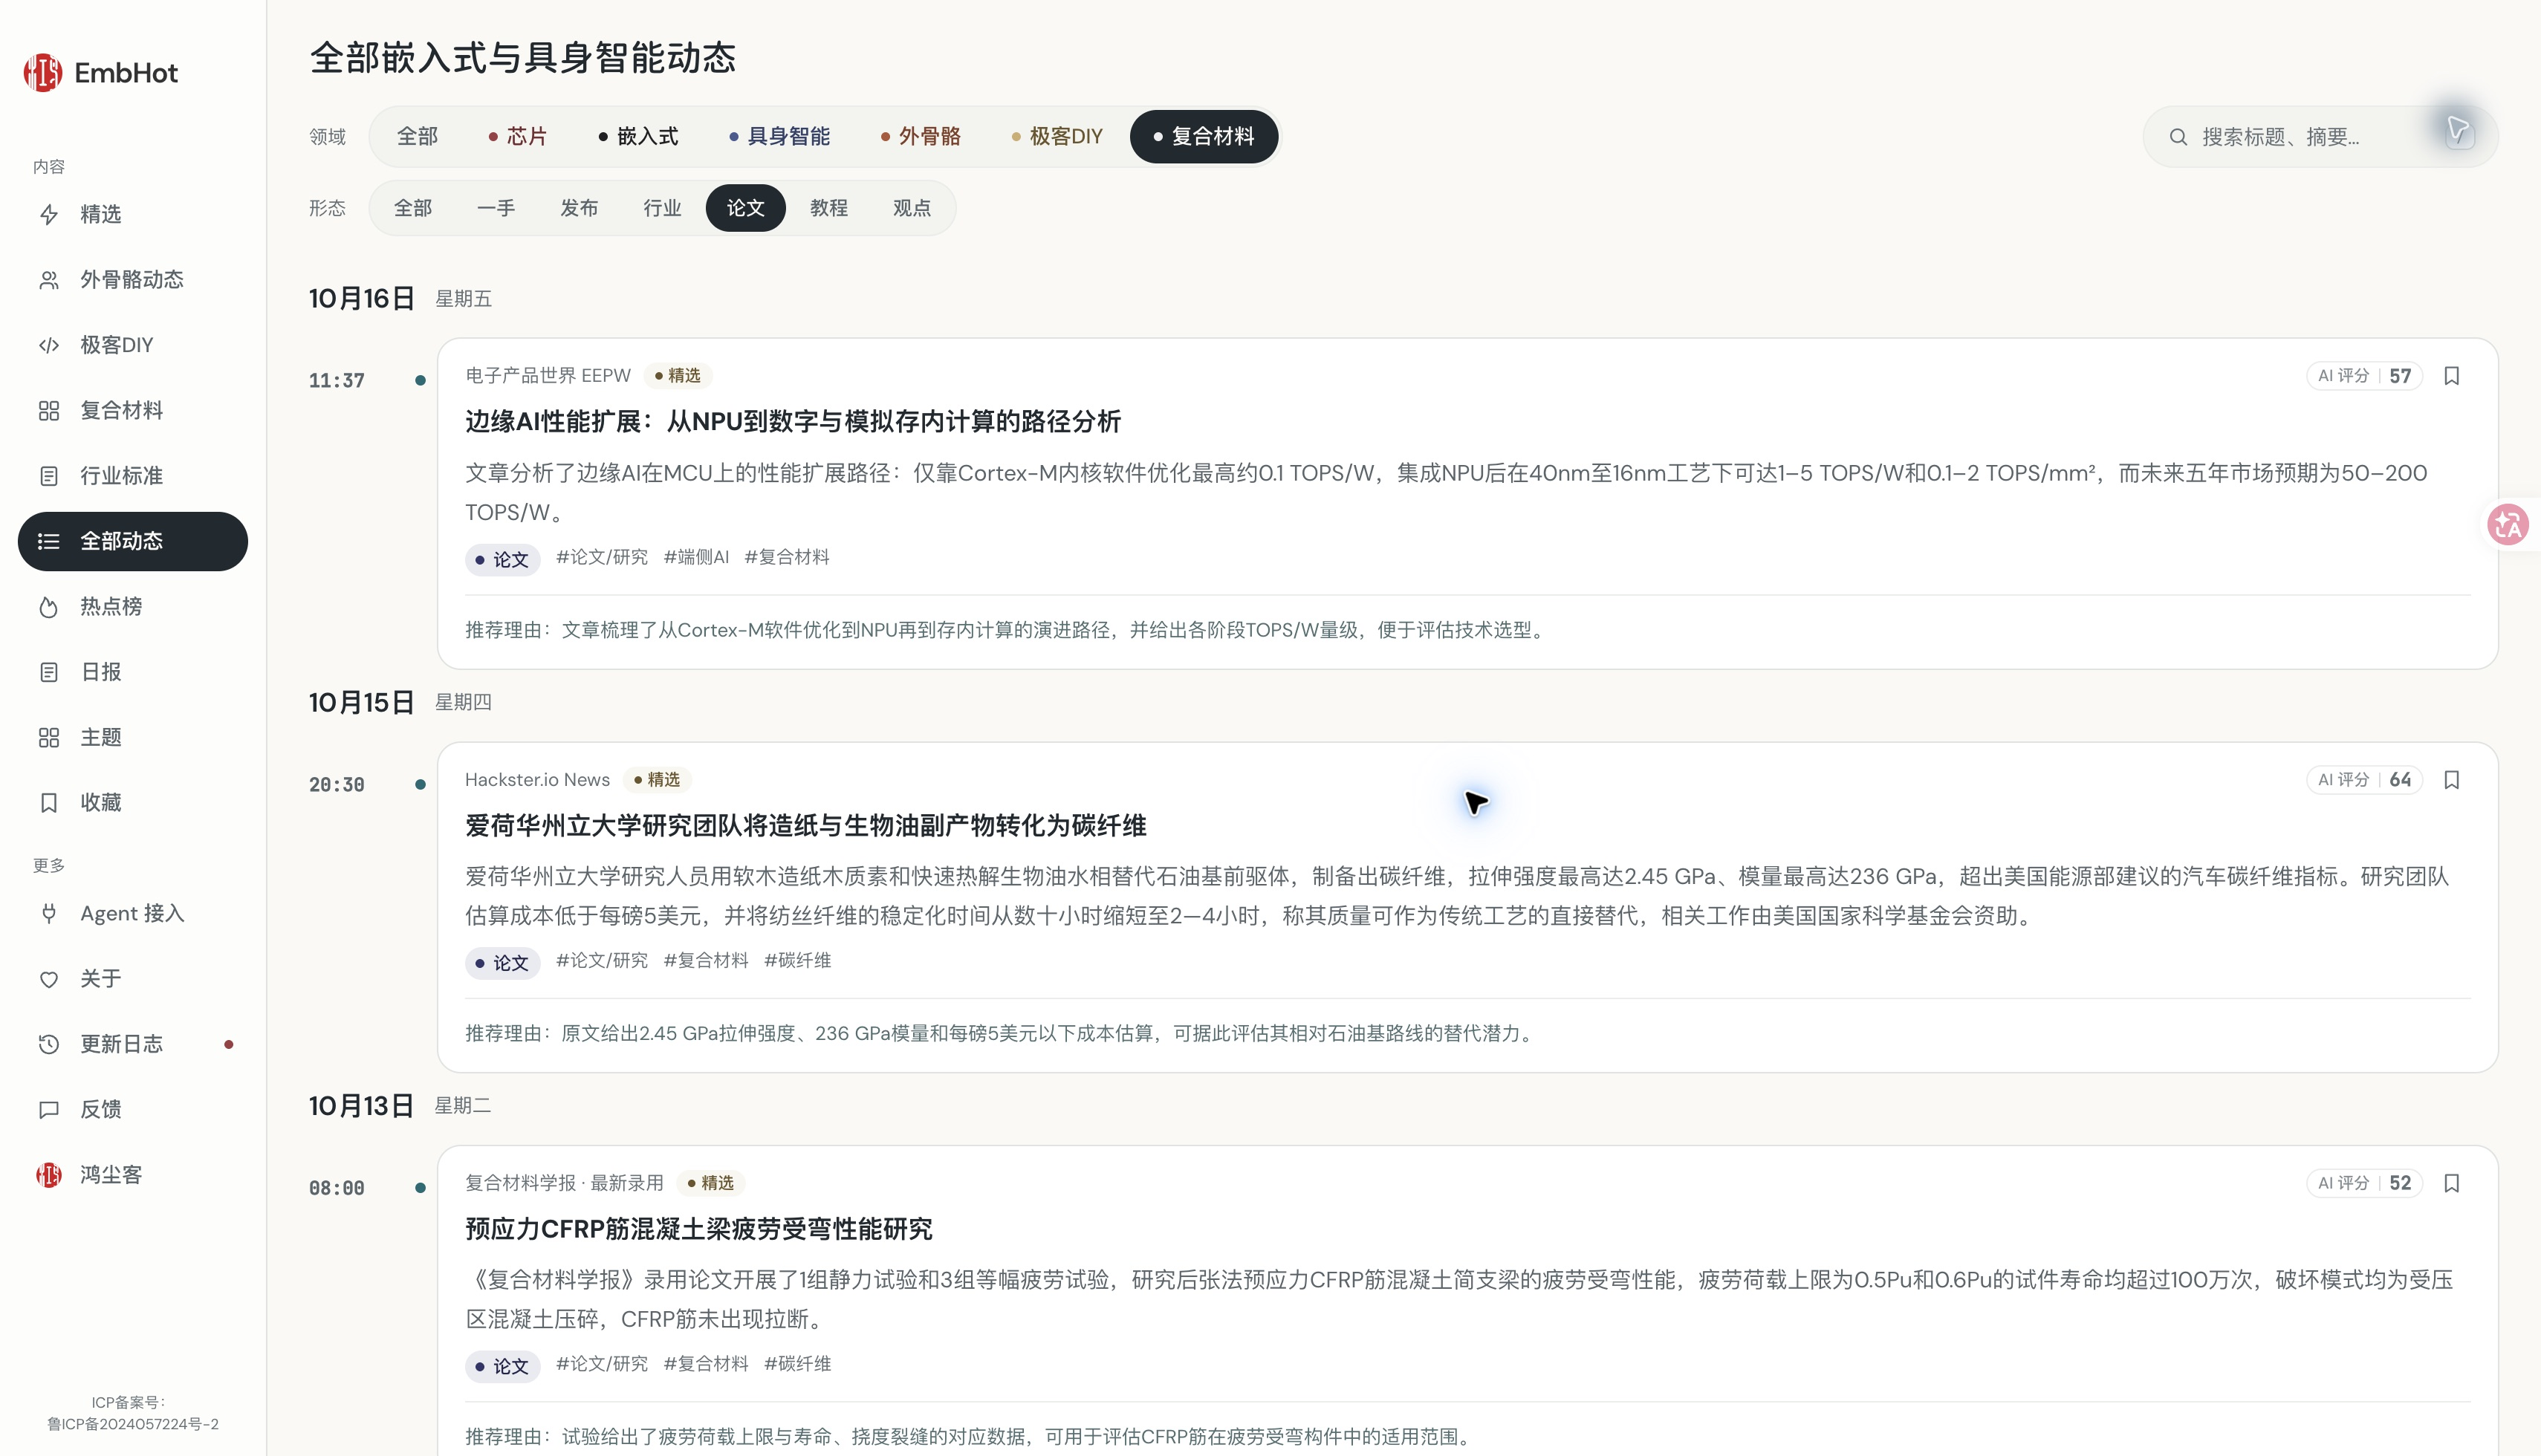Viewport: 2541px width, 1456px height.
Task: Open article 预应力CFRP筋混凝土梁 title link
Action: coord(699,1229)
